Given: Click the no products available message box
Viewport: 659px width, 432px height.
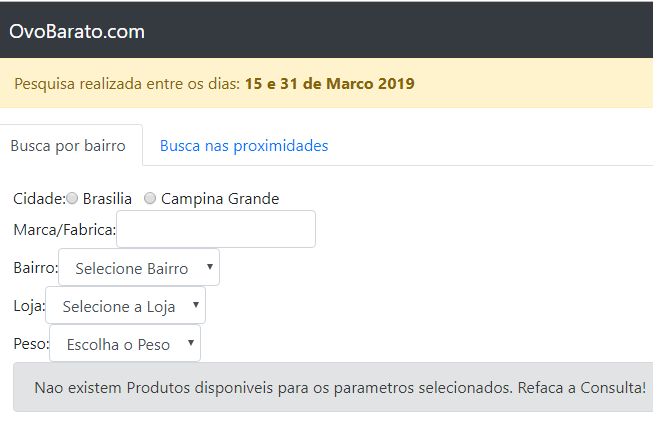Looking at the screenshot, I should click(x=334, y=387).
